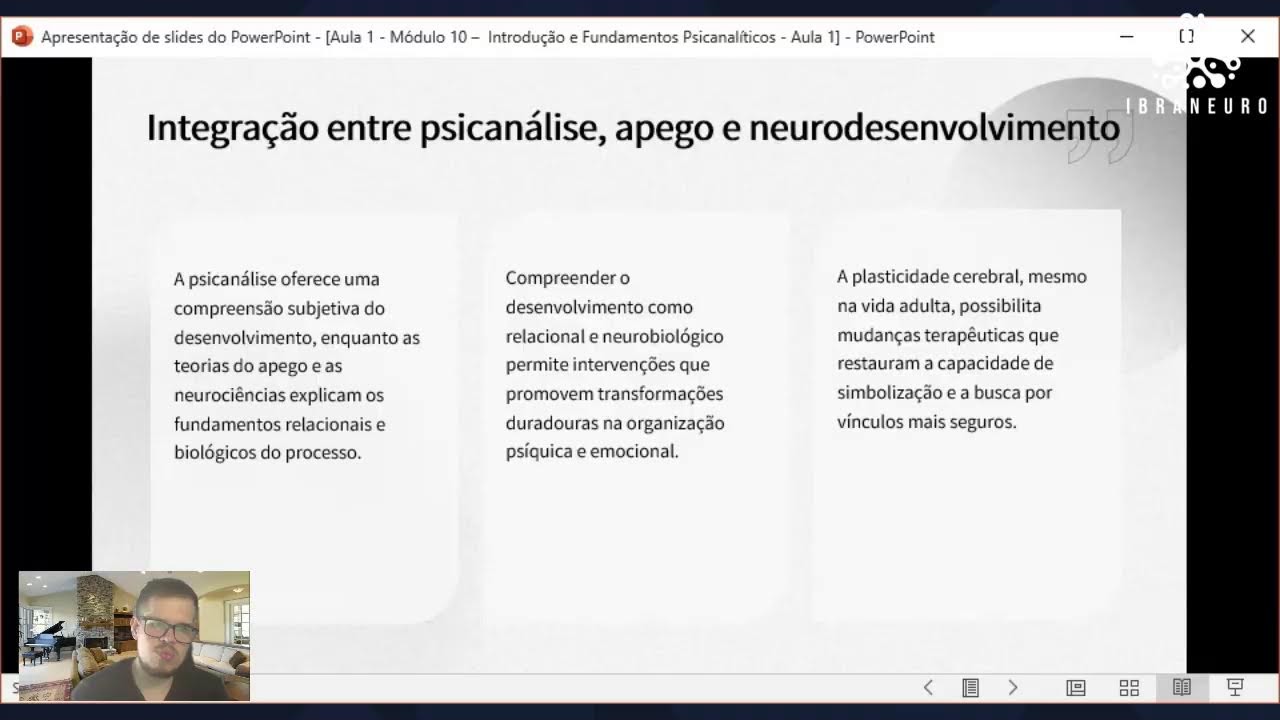The height and width of the screenshot is (720, 1280).
Task: Click the paragraph starting 'A plasticidade cerebral'
Action: click(962, 349)
